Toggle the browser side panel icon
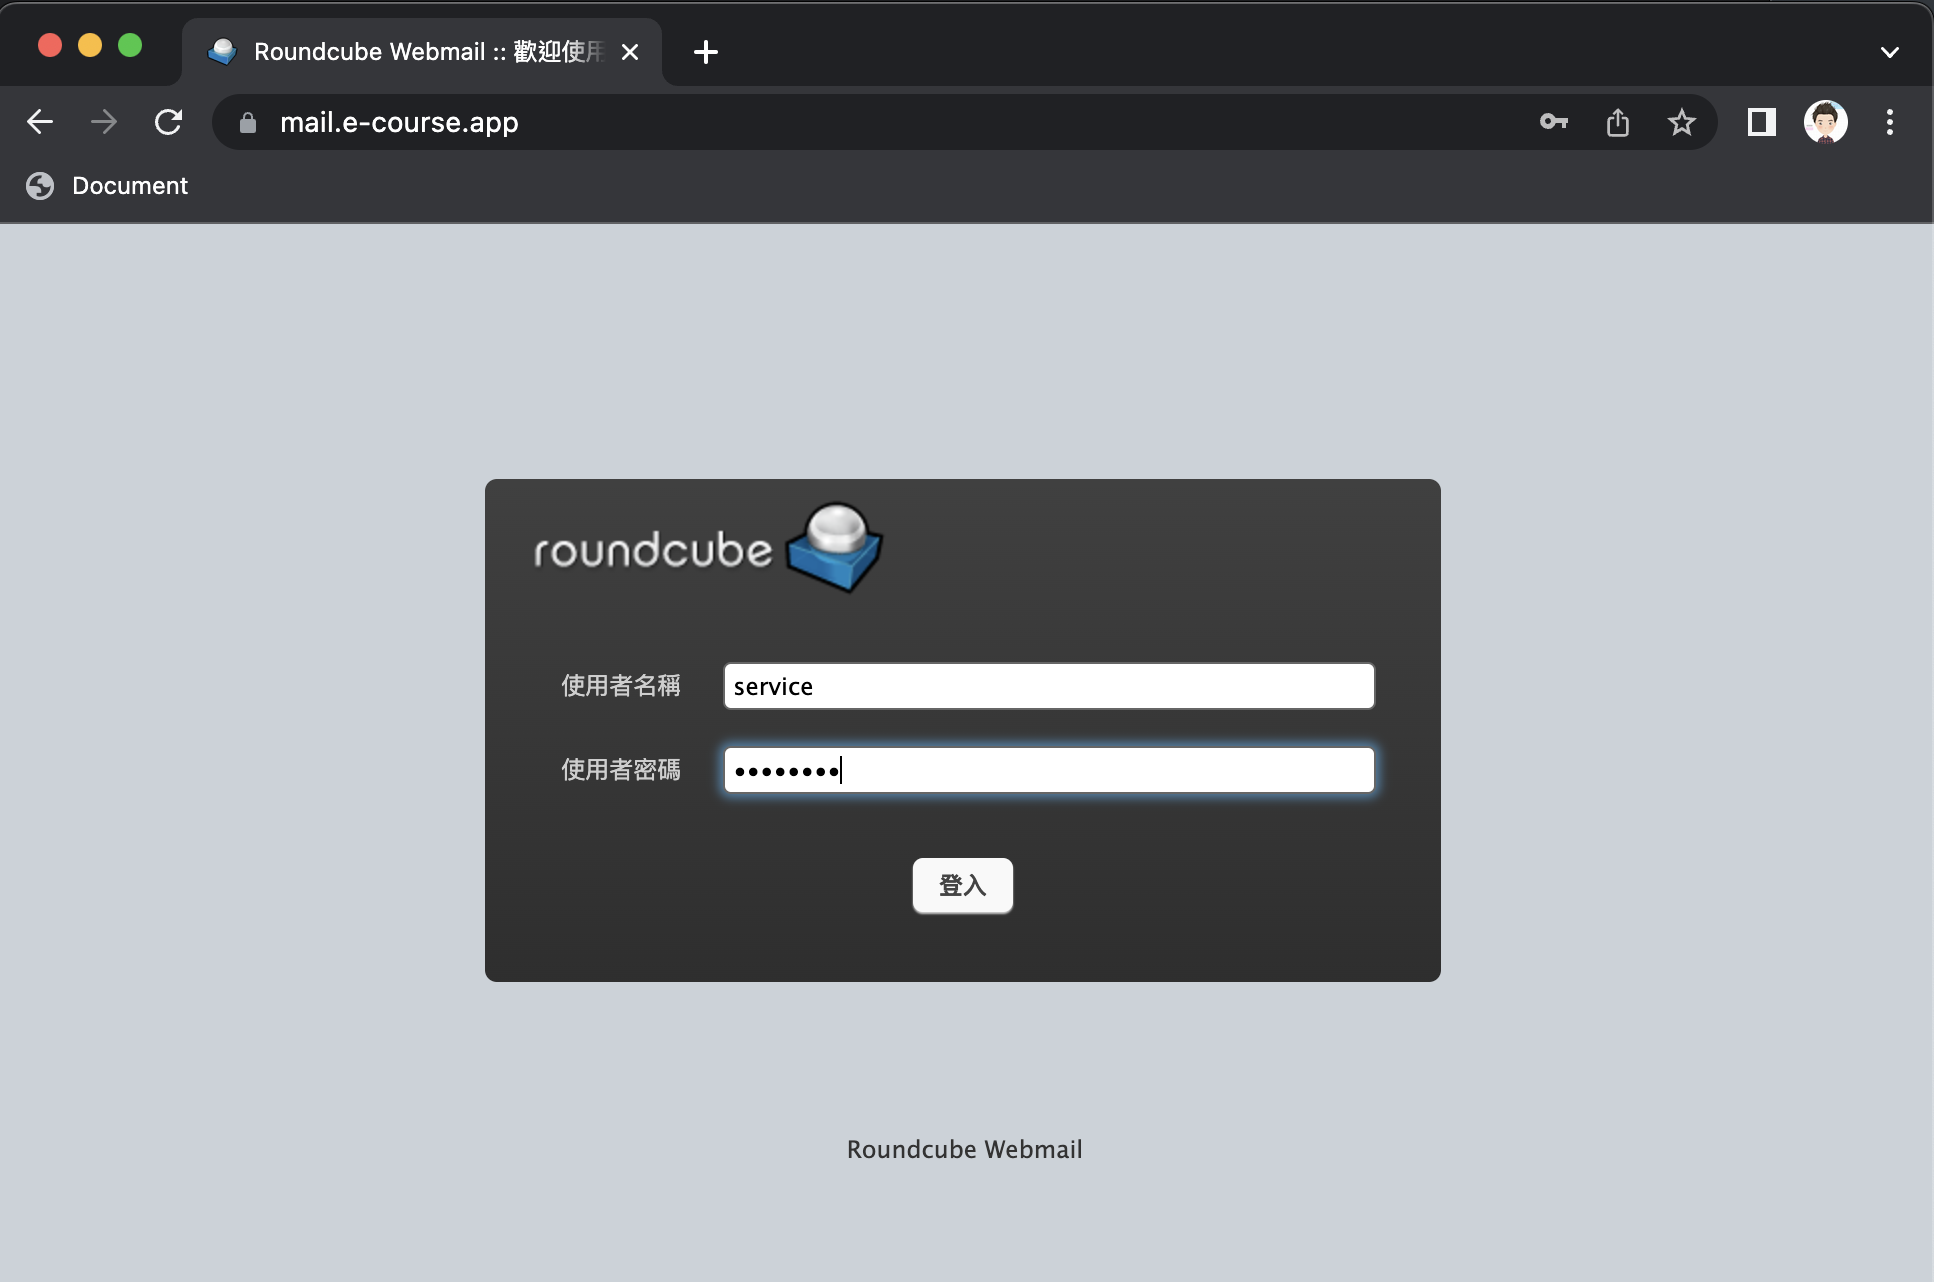The width and height of the screenshot is (1934, 1282). click(1762, 122)
